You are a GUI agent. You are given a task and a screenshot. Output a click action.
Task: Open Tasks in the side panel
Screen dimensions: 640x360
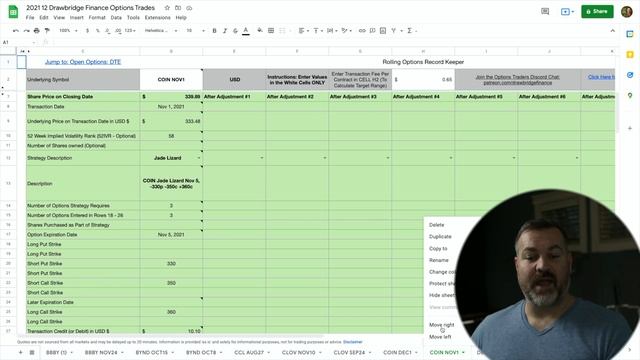point(630,75)
